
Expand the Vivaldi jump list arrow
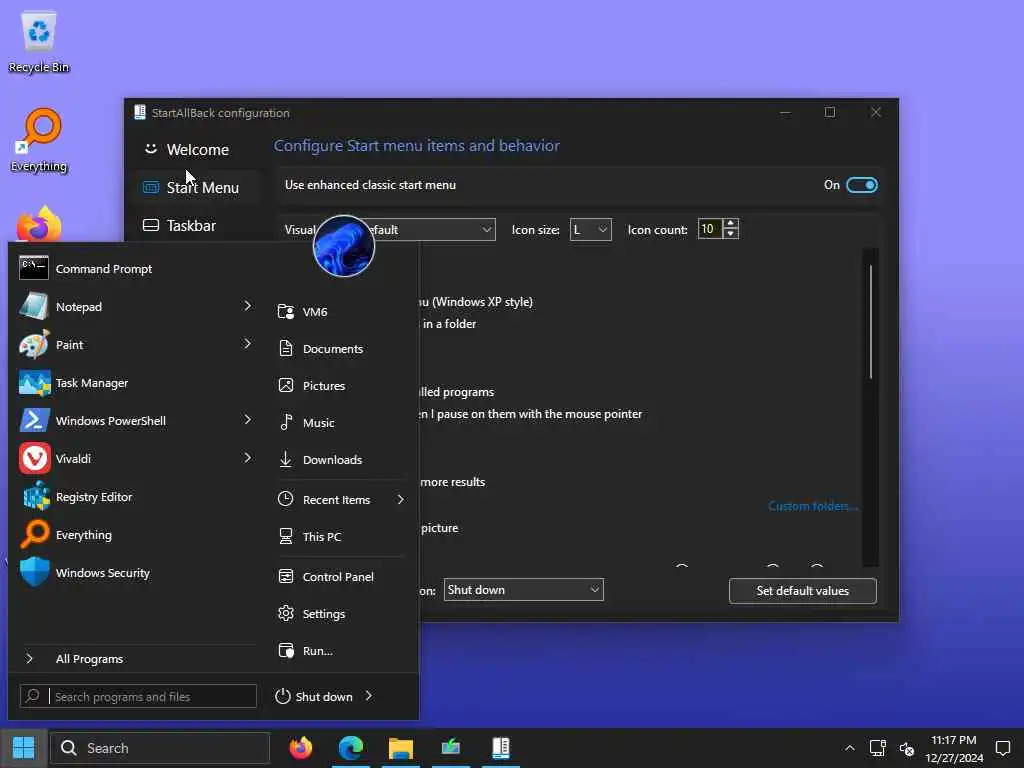coord(247,457)
